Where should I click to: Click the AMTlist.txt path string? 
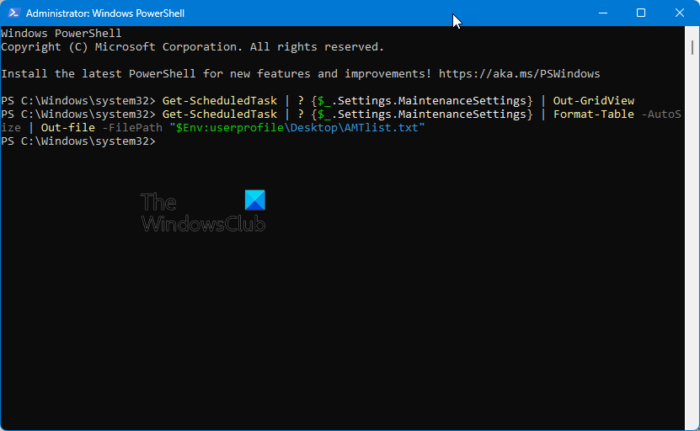[297, 128]
